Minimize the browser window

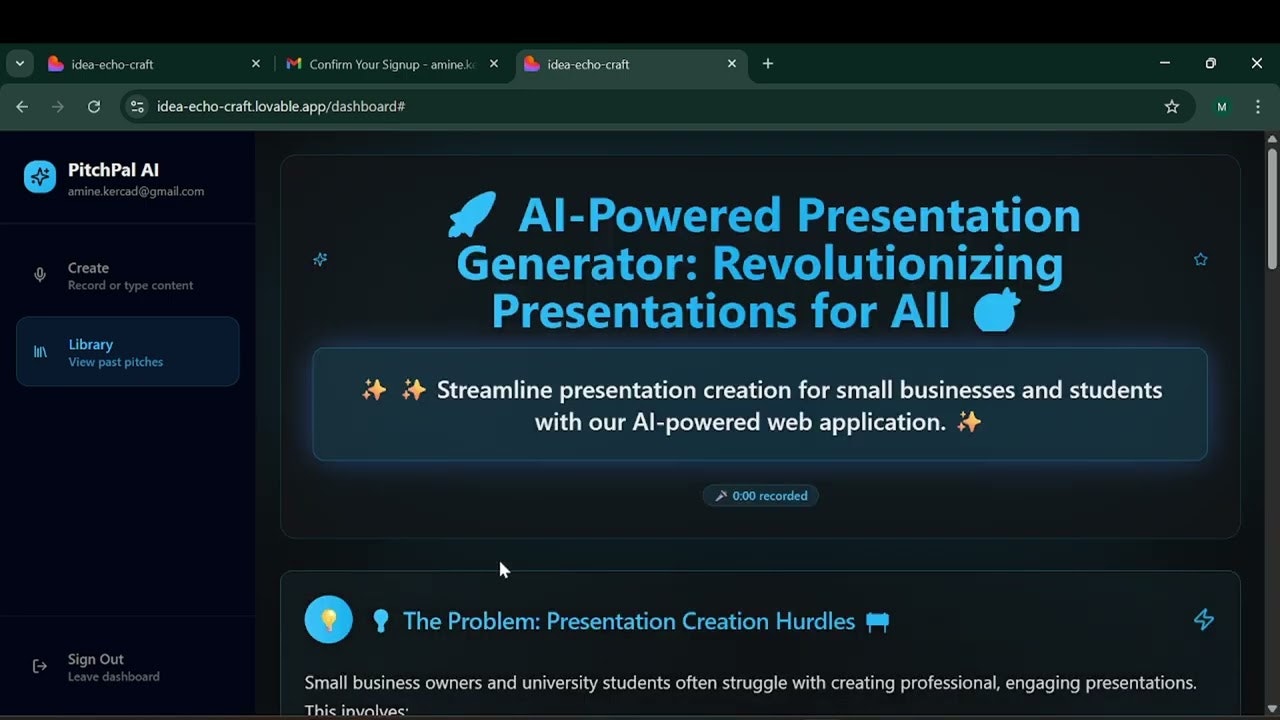[1165, 63]
